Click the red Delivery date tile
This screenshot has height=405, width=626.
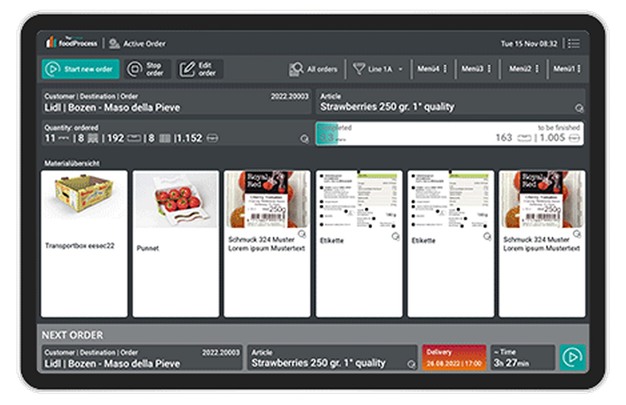point(455,357)
